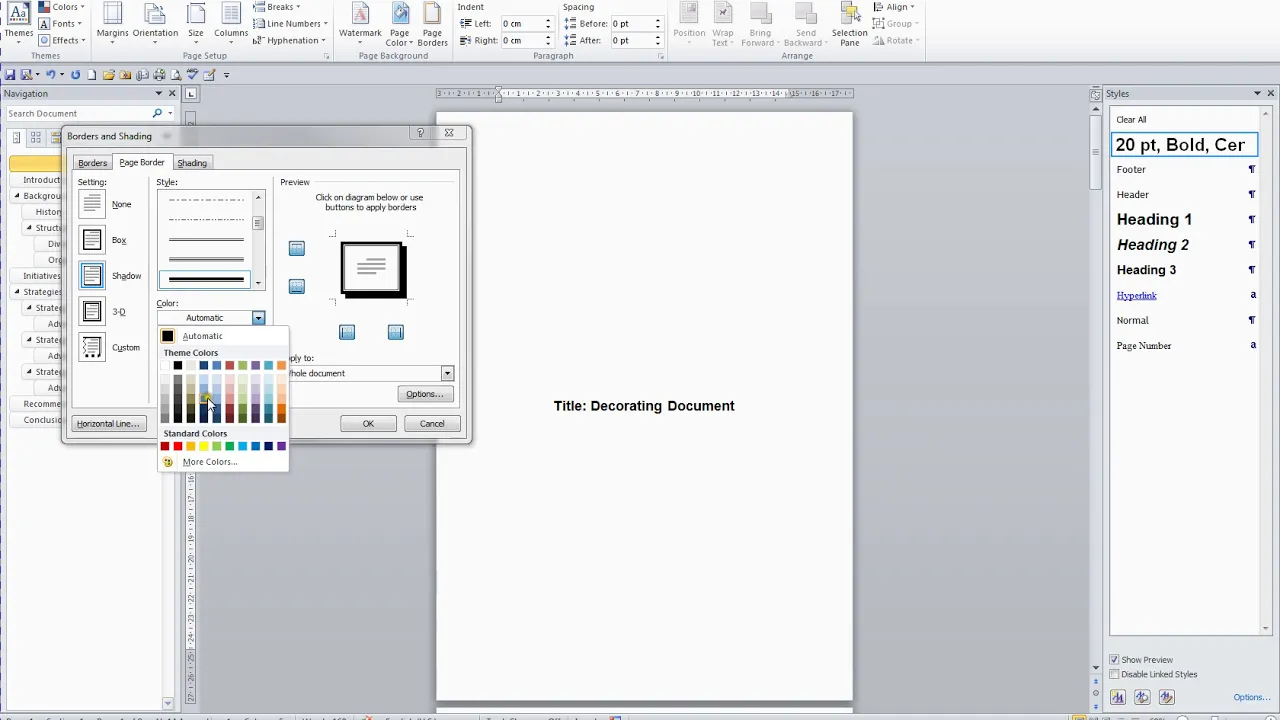Click the Redo icon in quick access toolbar
This screenshot has width=1280, height=720.
point(75,75)
